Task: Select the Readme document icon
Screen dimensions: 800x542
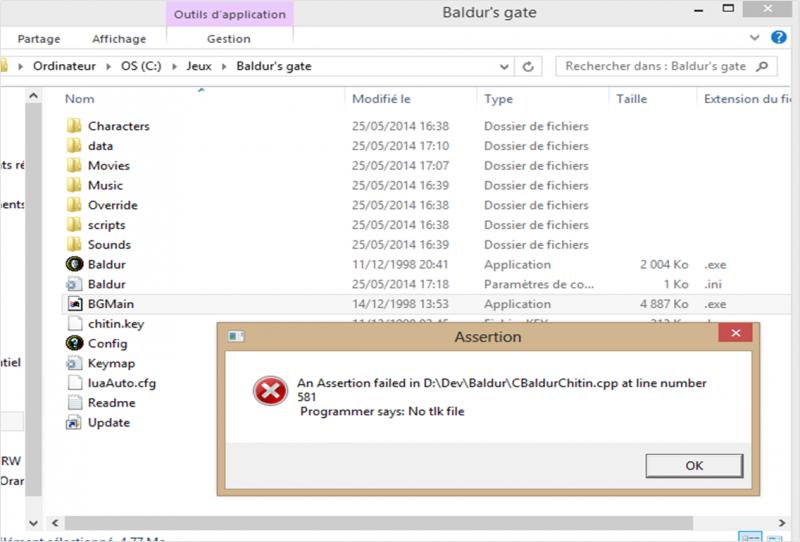Action: pyautogui.click(x=74, y=403)
